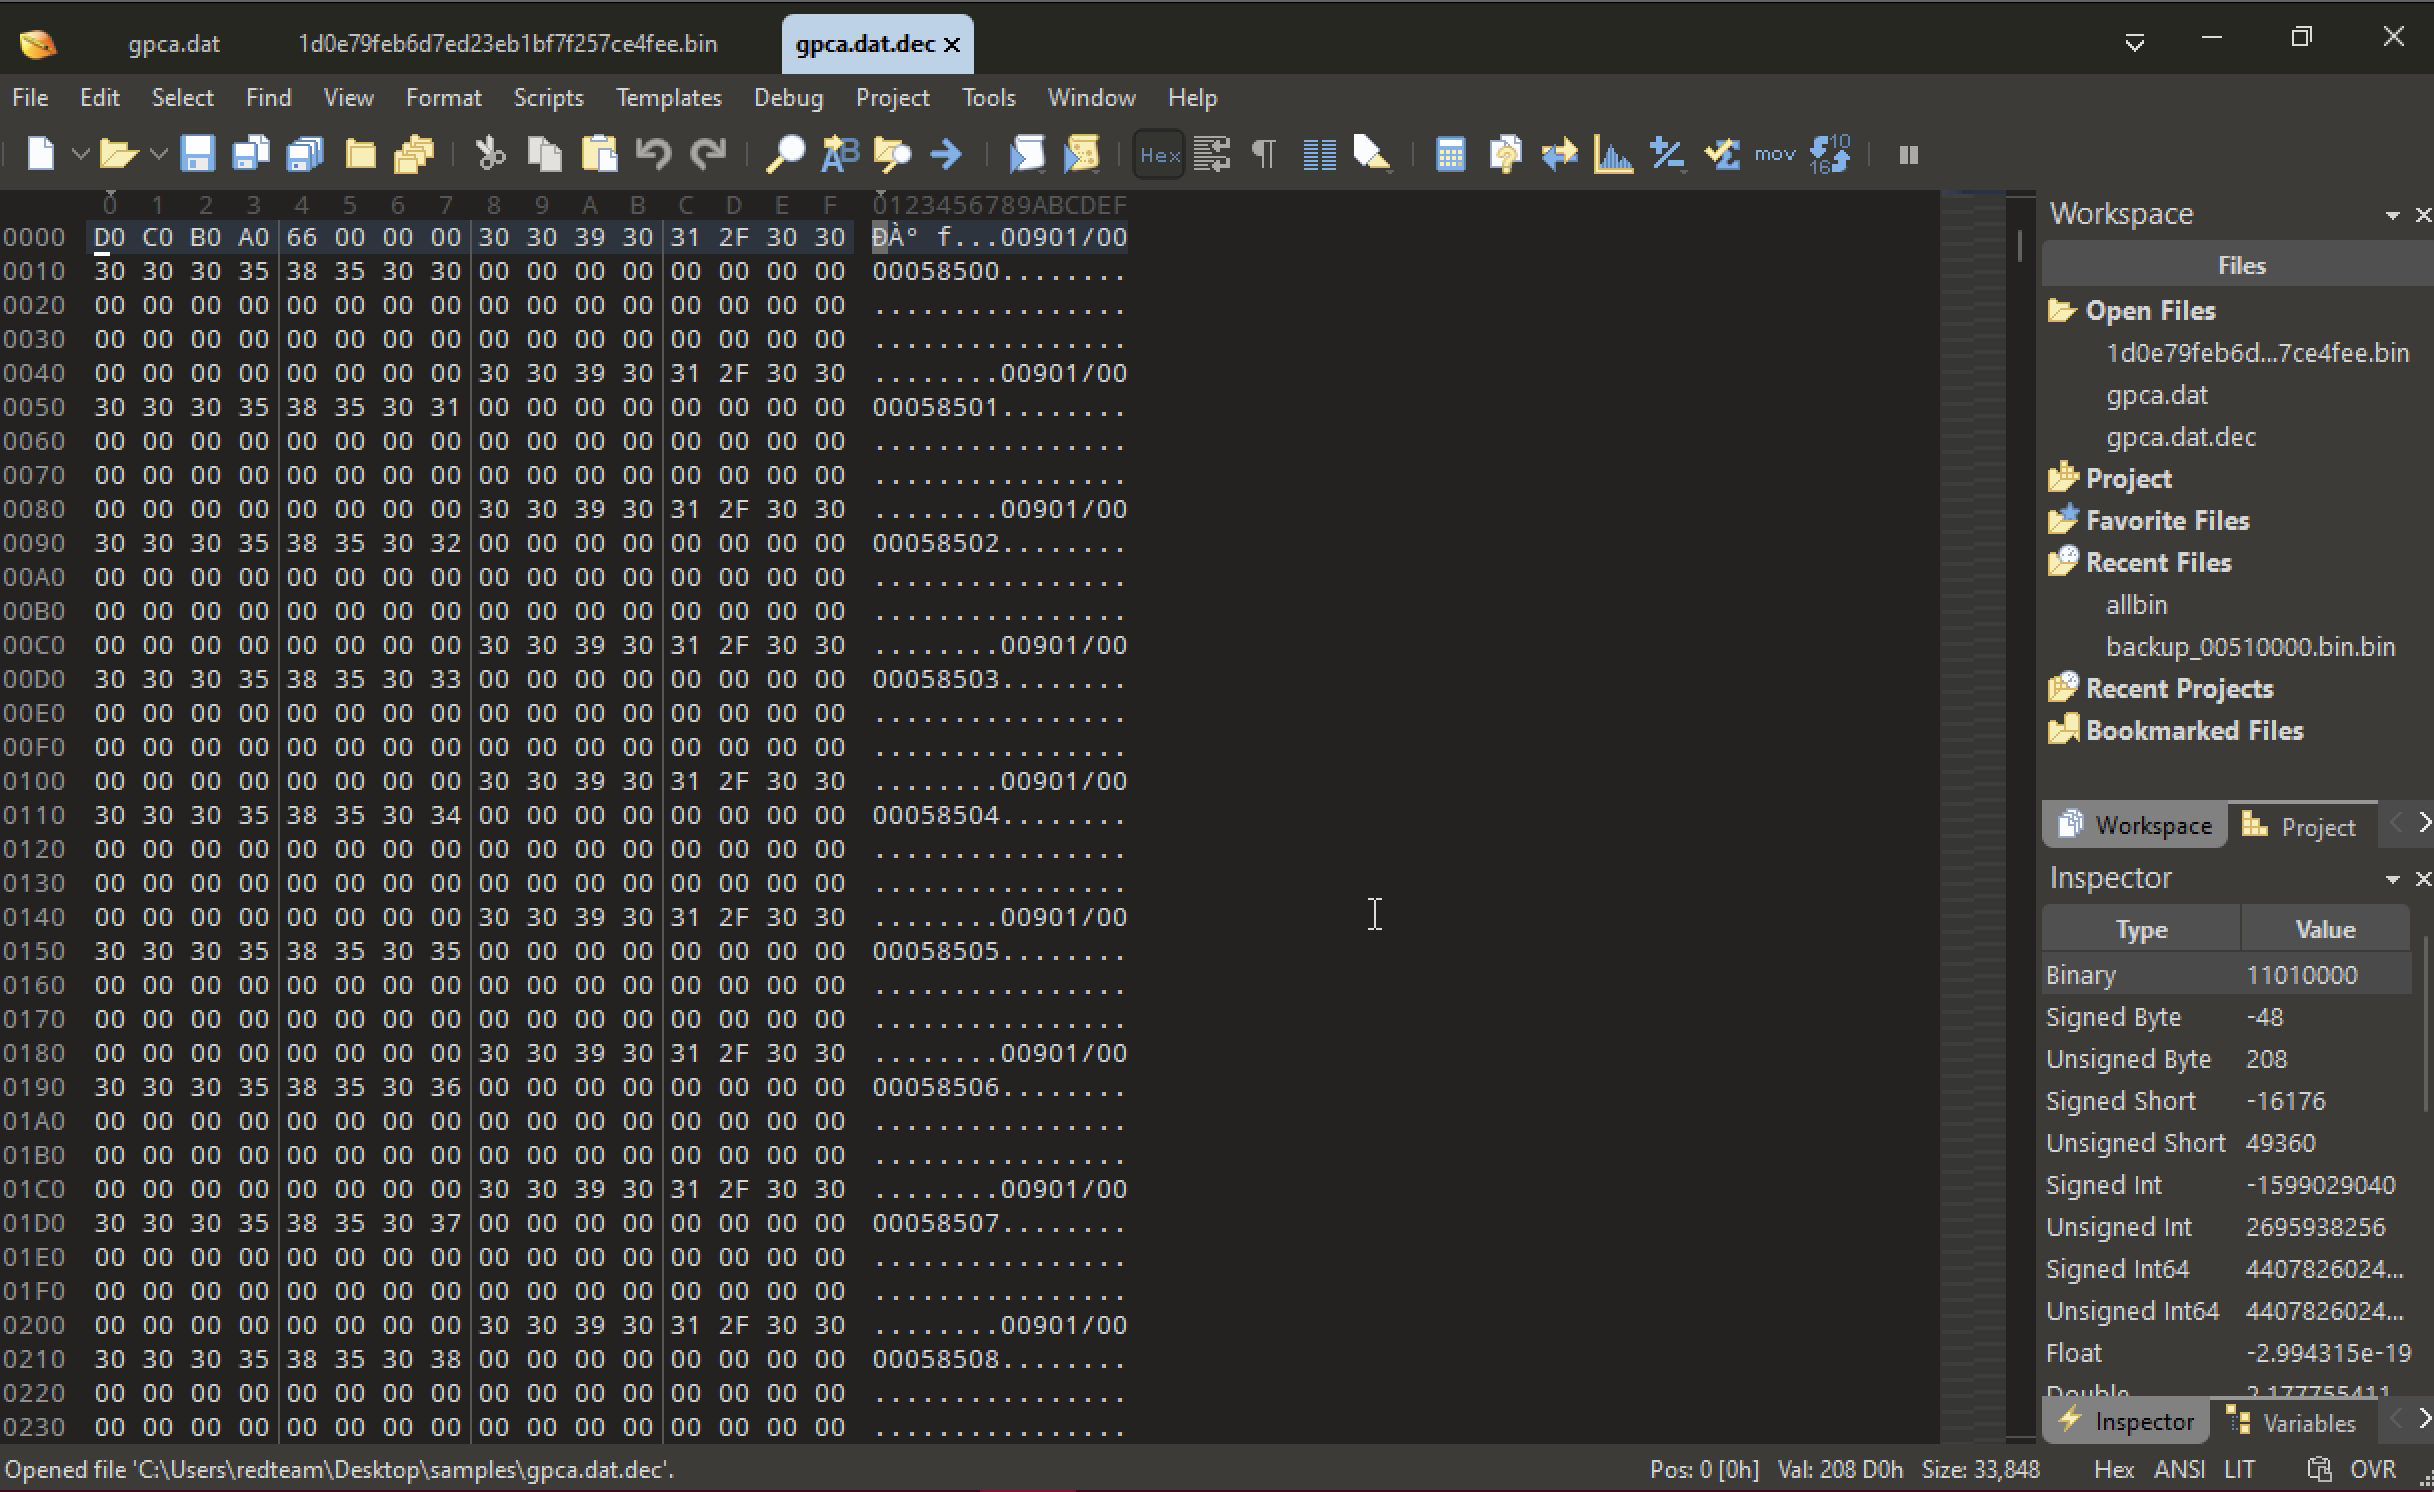Click the Checksum checkmark icon
Image resolution: width=2434 pixels, height=1492 pixels.
point(1722,155)
